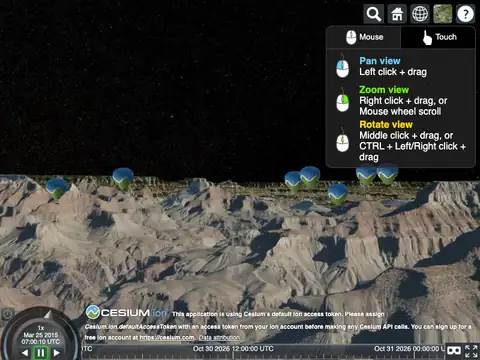This screenshot has height=360, width=480.
Task: Click the 'Left click + drag' text
Action: click(393, 72)
